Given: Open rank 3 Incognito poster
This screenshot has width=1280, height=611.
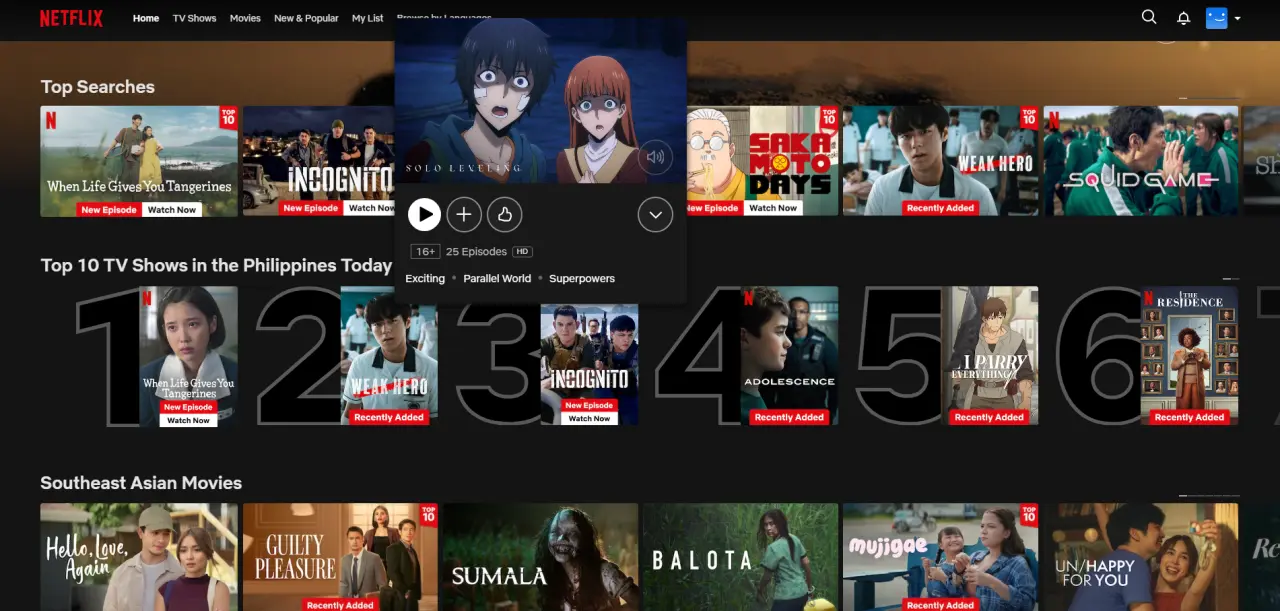Looking at the screenshot, I should coord(589,365).
